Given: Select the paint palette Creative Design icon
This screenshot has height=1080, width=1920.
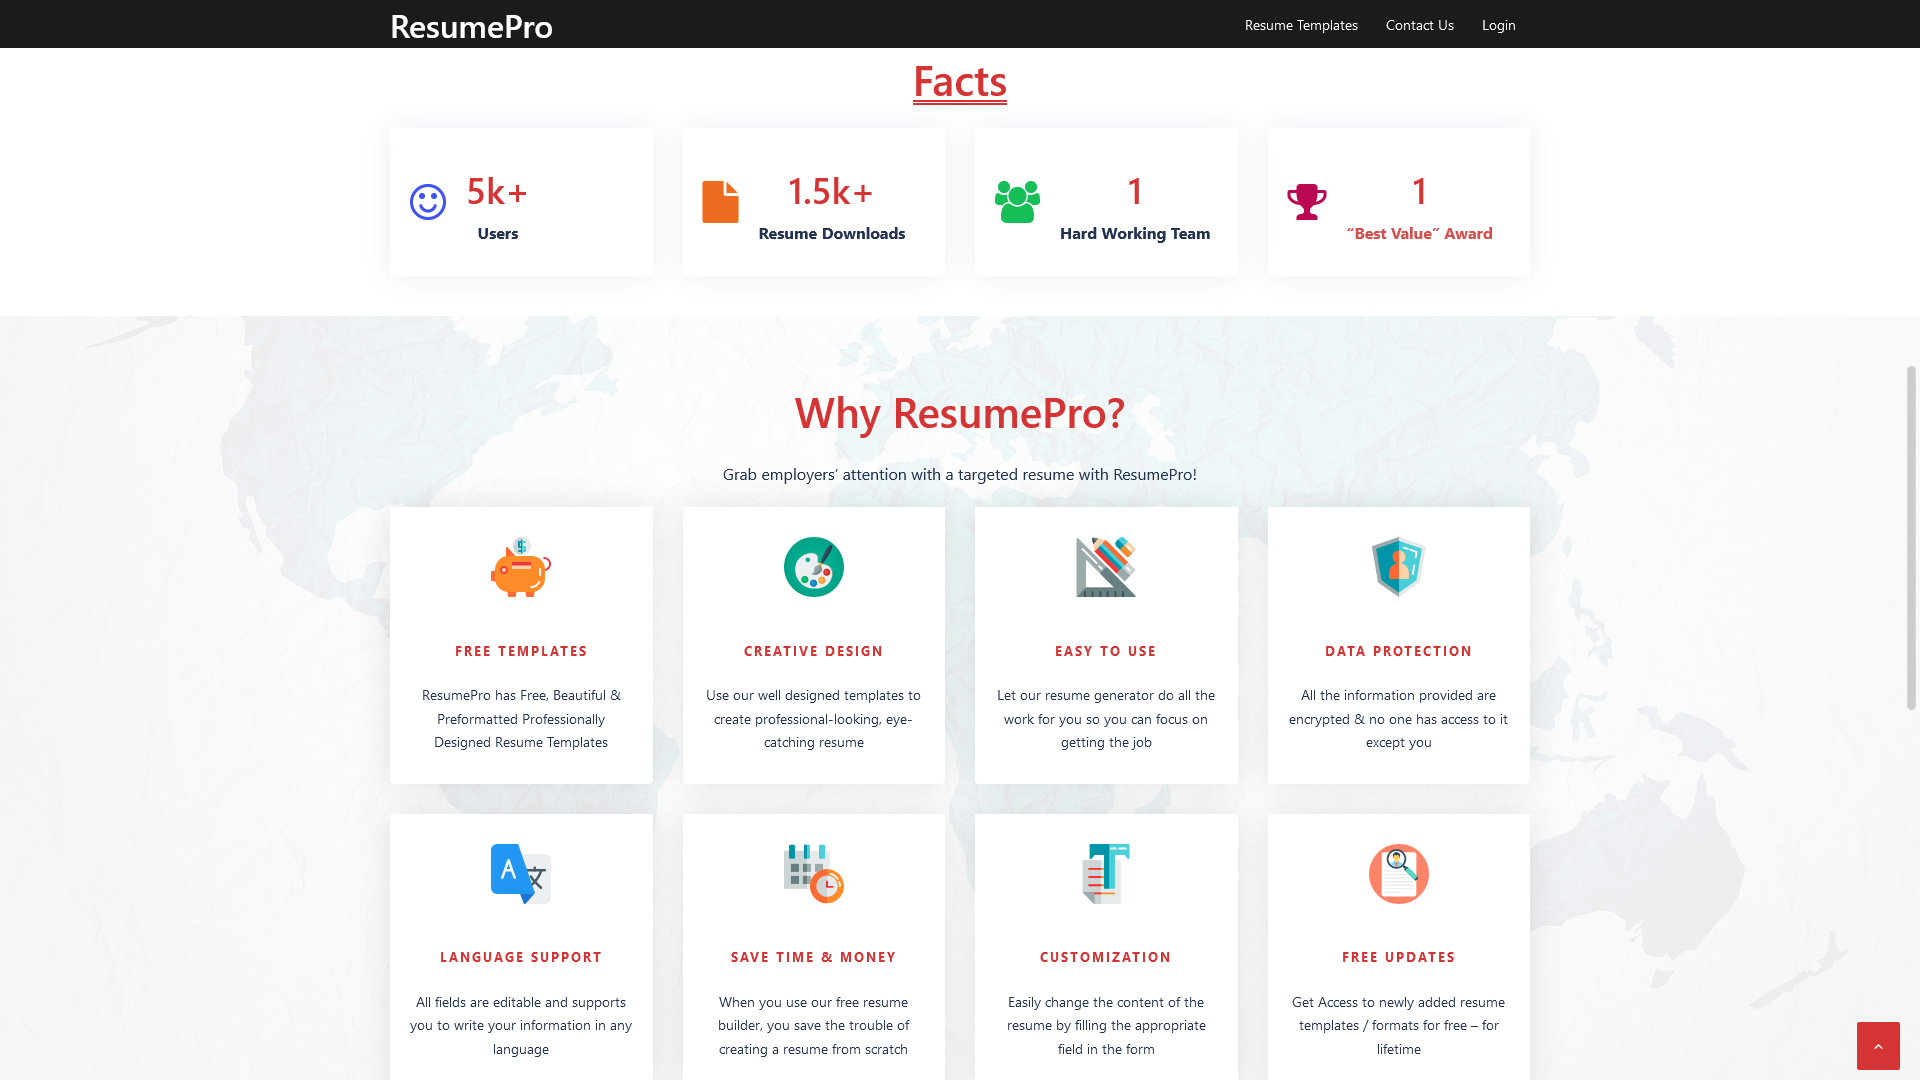Looking at the screenshot, I should pos(813,567).
